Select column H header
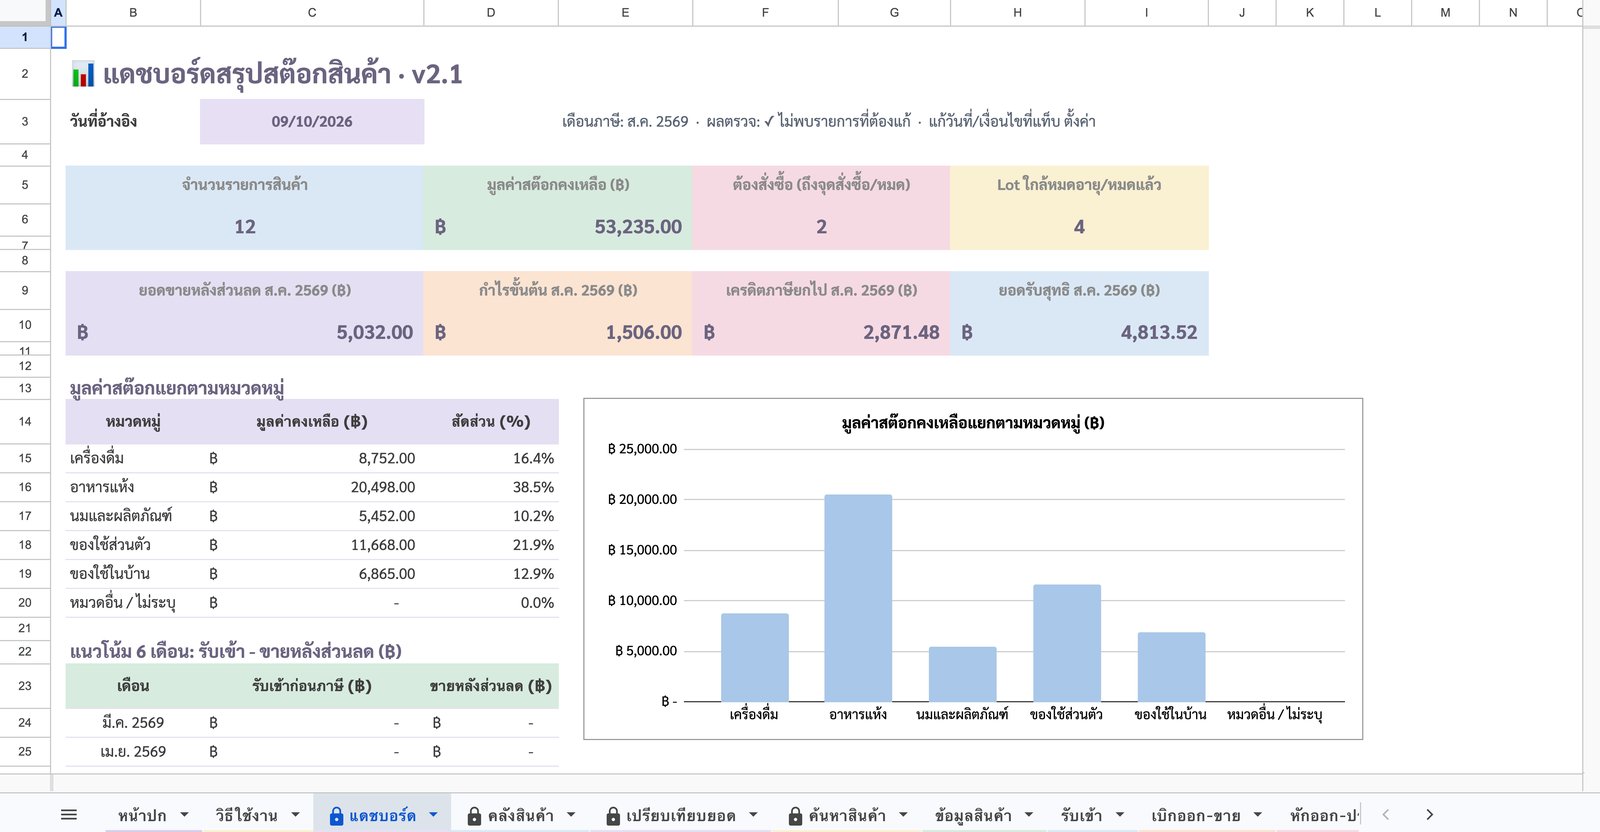The height and width of the screenshot is (832, 1600). point(1017,12)
